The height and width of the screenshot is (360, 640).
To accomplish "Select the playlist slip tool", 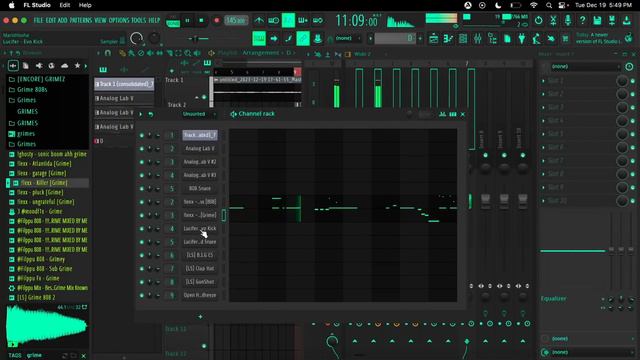I will 160,53.
